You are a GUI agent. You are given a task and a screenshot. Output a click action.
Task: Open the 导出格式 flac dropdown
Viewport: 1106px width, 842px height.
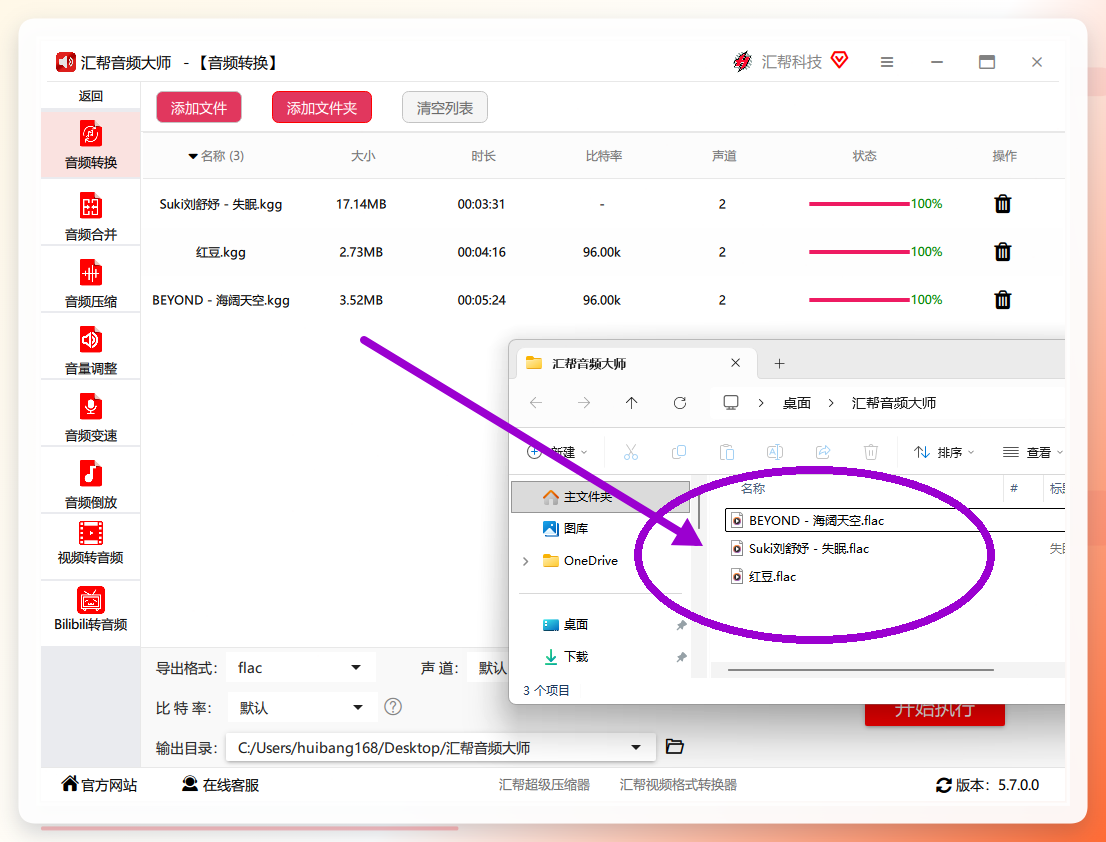(x=300, y=668)
